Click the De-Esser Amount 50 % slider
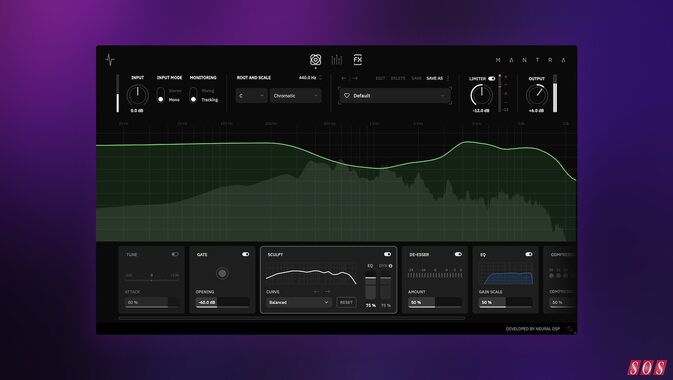 435,302
